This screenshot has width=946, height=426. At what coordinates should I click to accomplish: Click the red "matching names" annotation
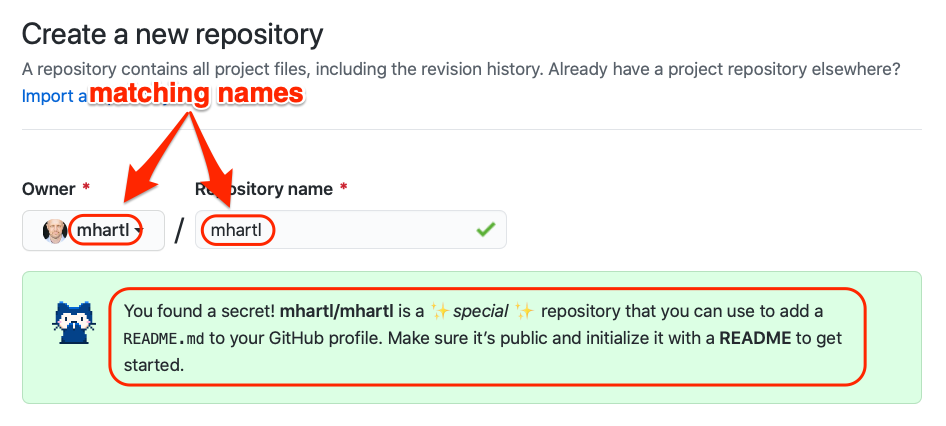(x=196, y=94)
